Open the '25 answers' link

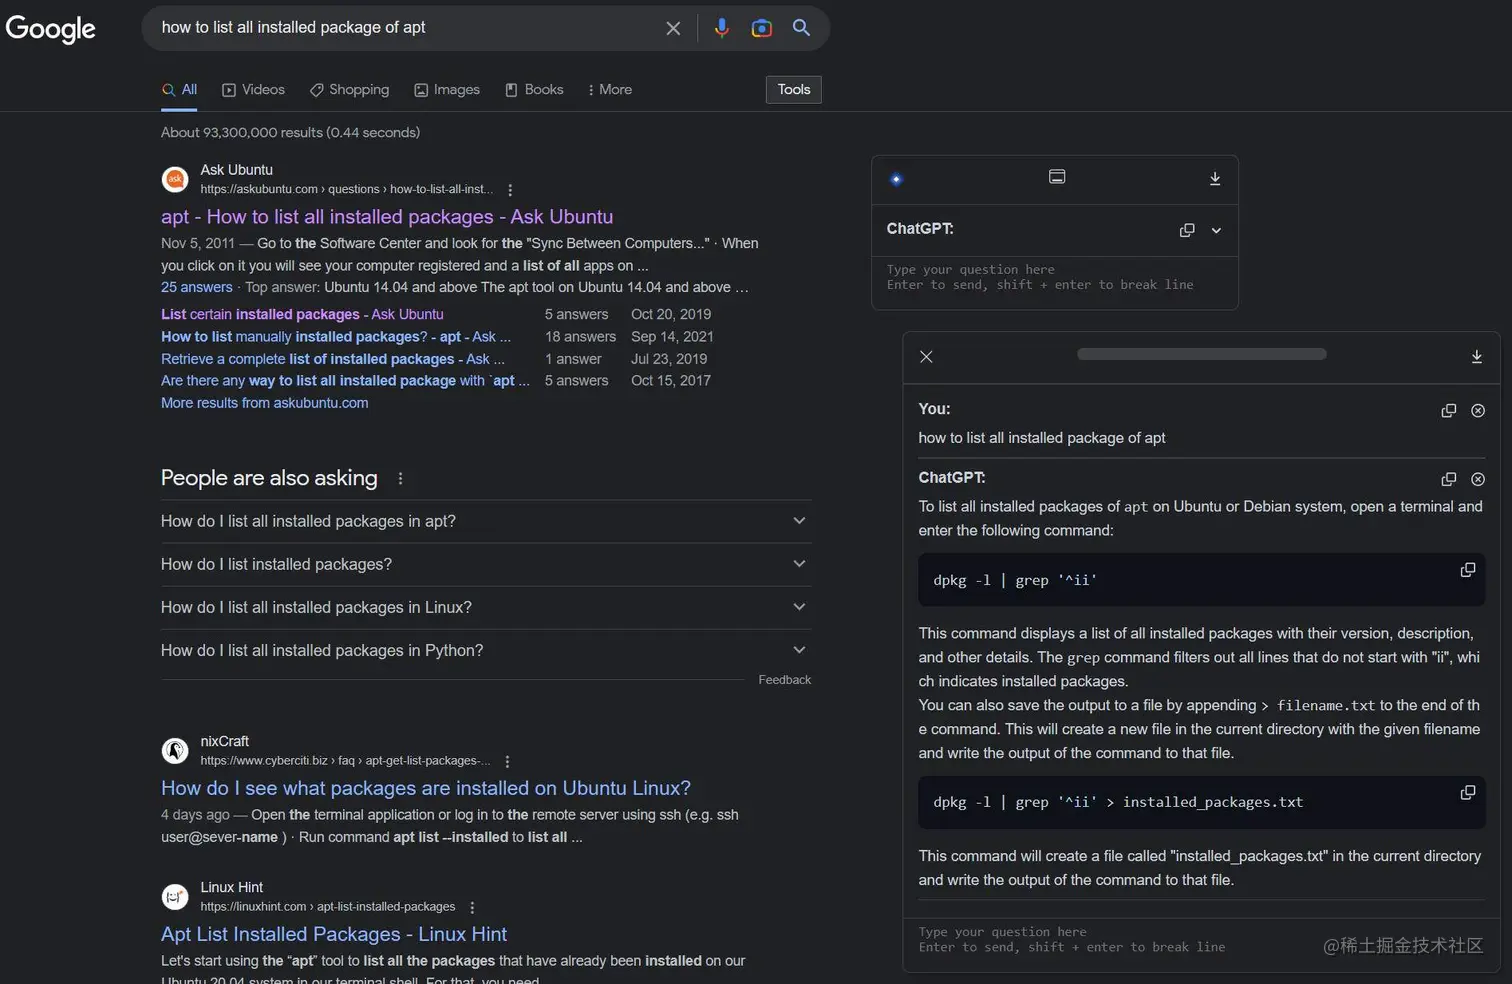pos(197,288)
